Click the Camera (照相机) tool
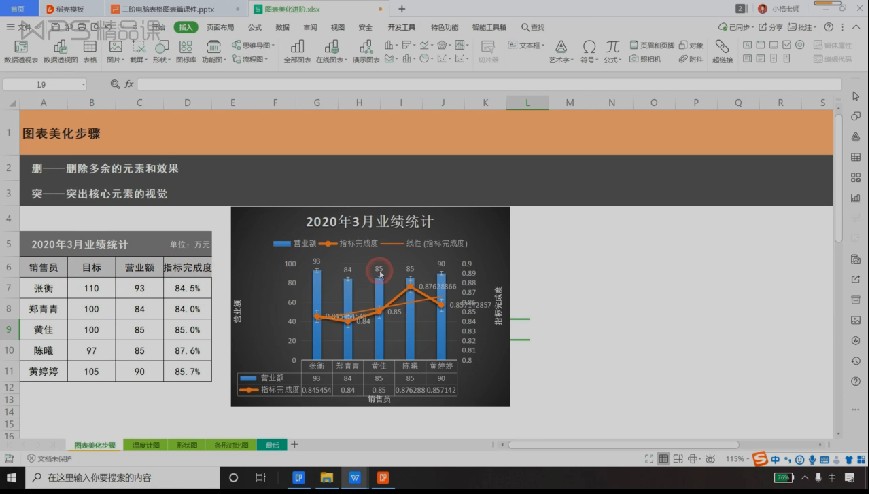Viewport: 869px width, 494px height. click(x=645, y=59)
